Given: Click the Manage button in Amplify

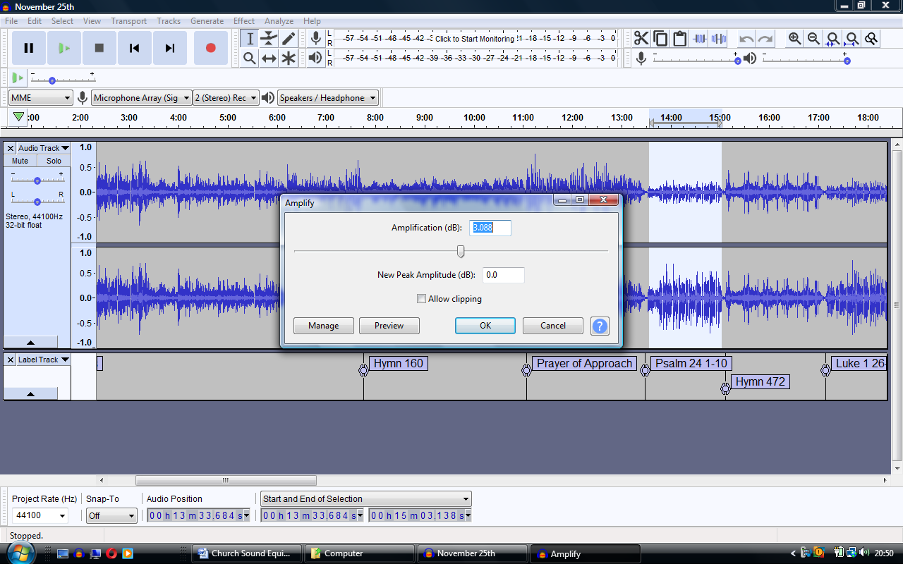Looking at the screenshot, I should 323,326.
